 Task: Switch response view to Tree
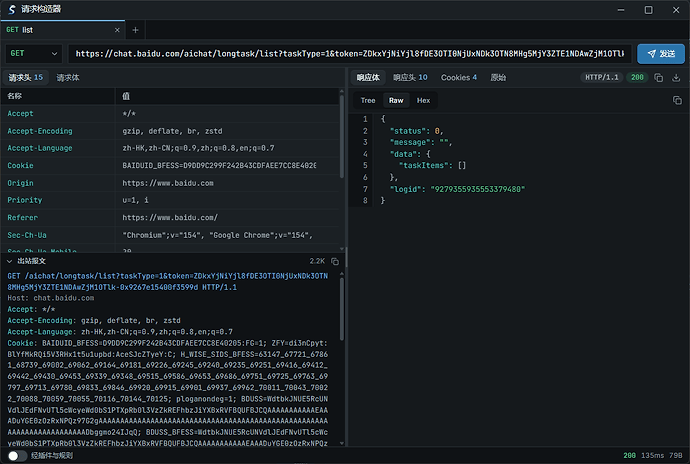(x=368, y=100)
